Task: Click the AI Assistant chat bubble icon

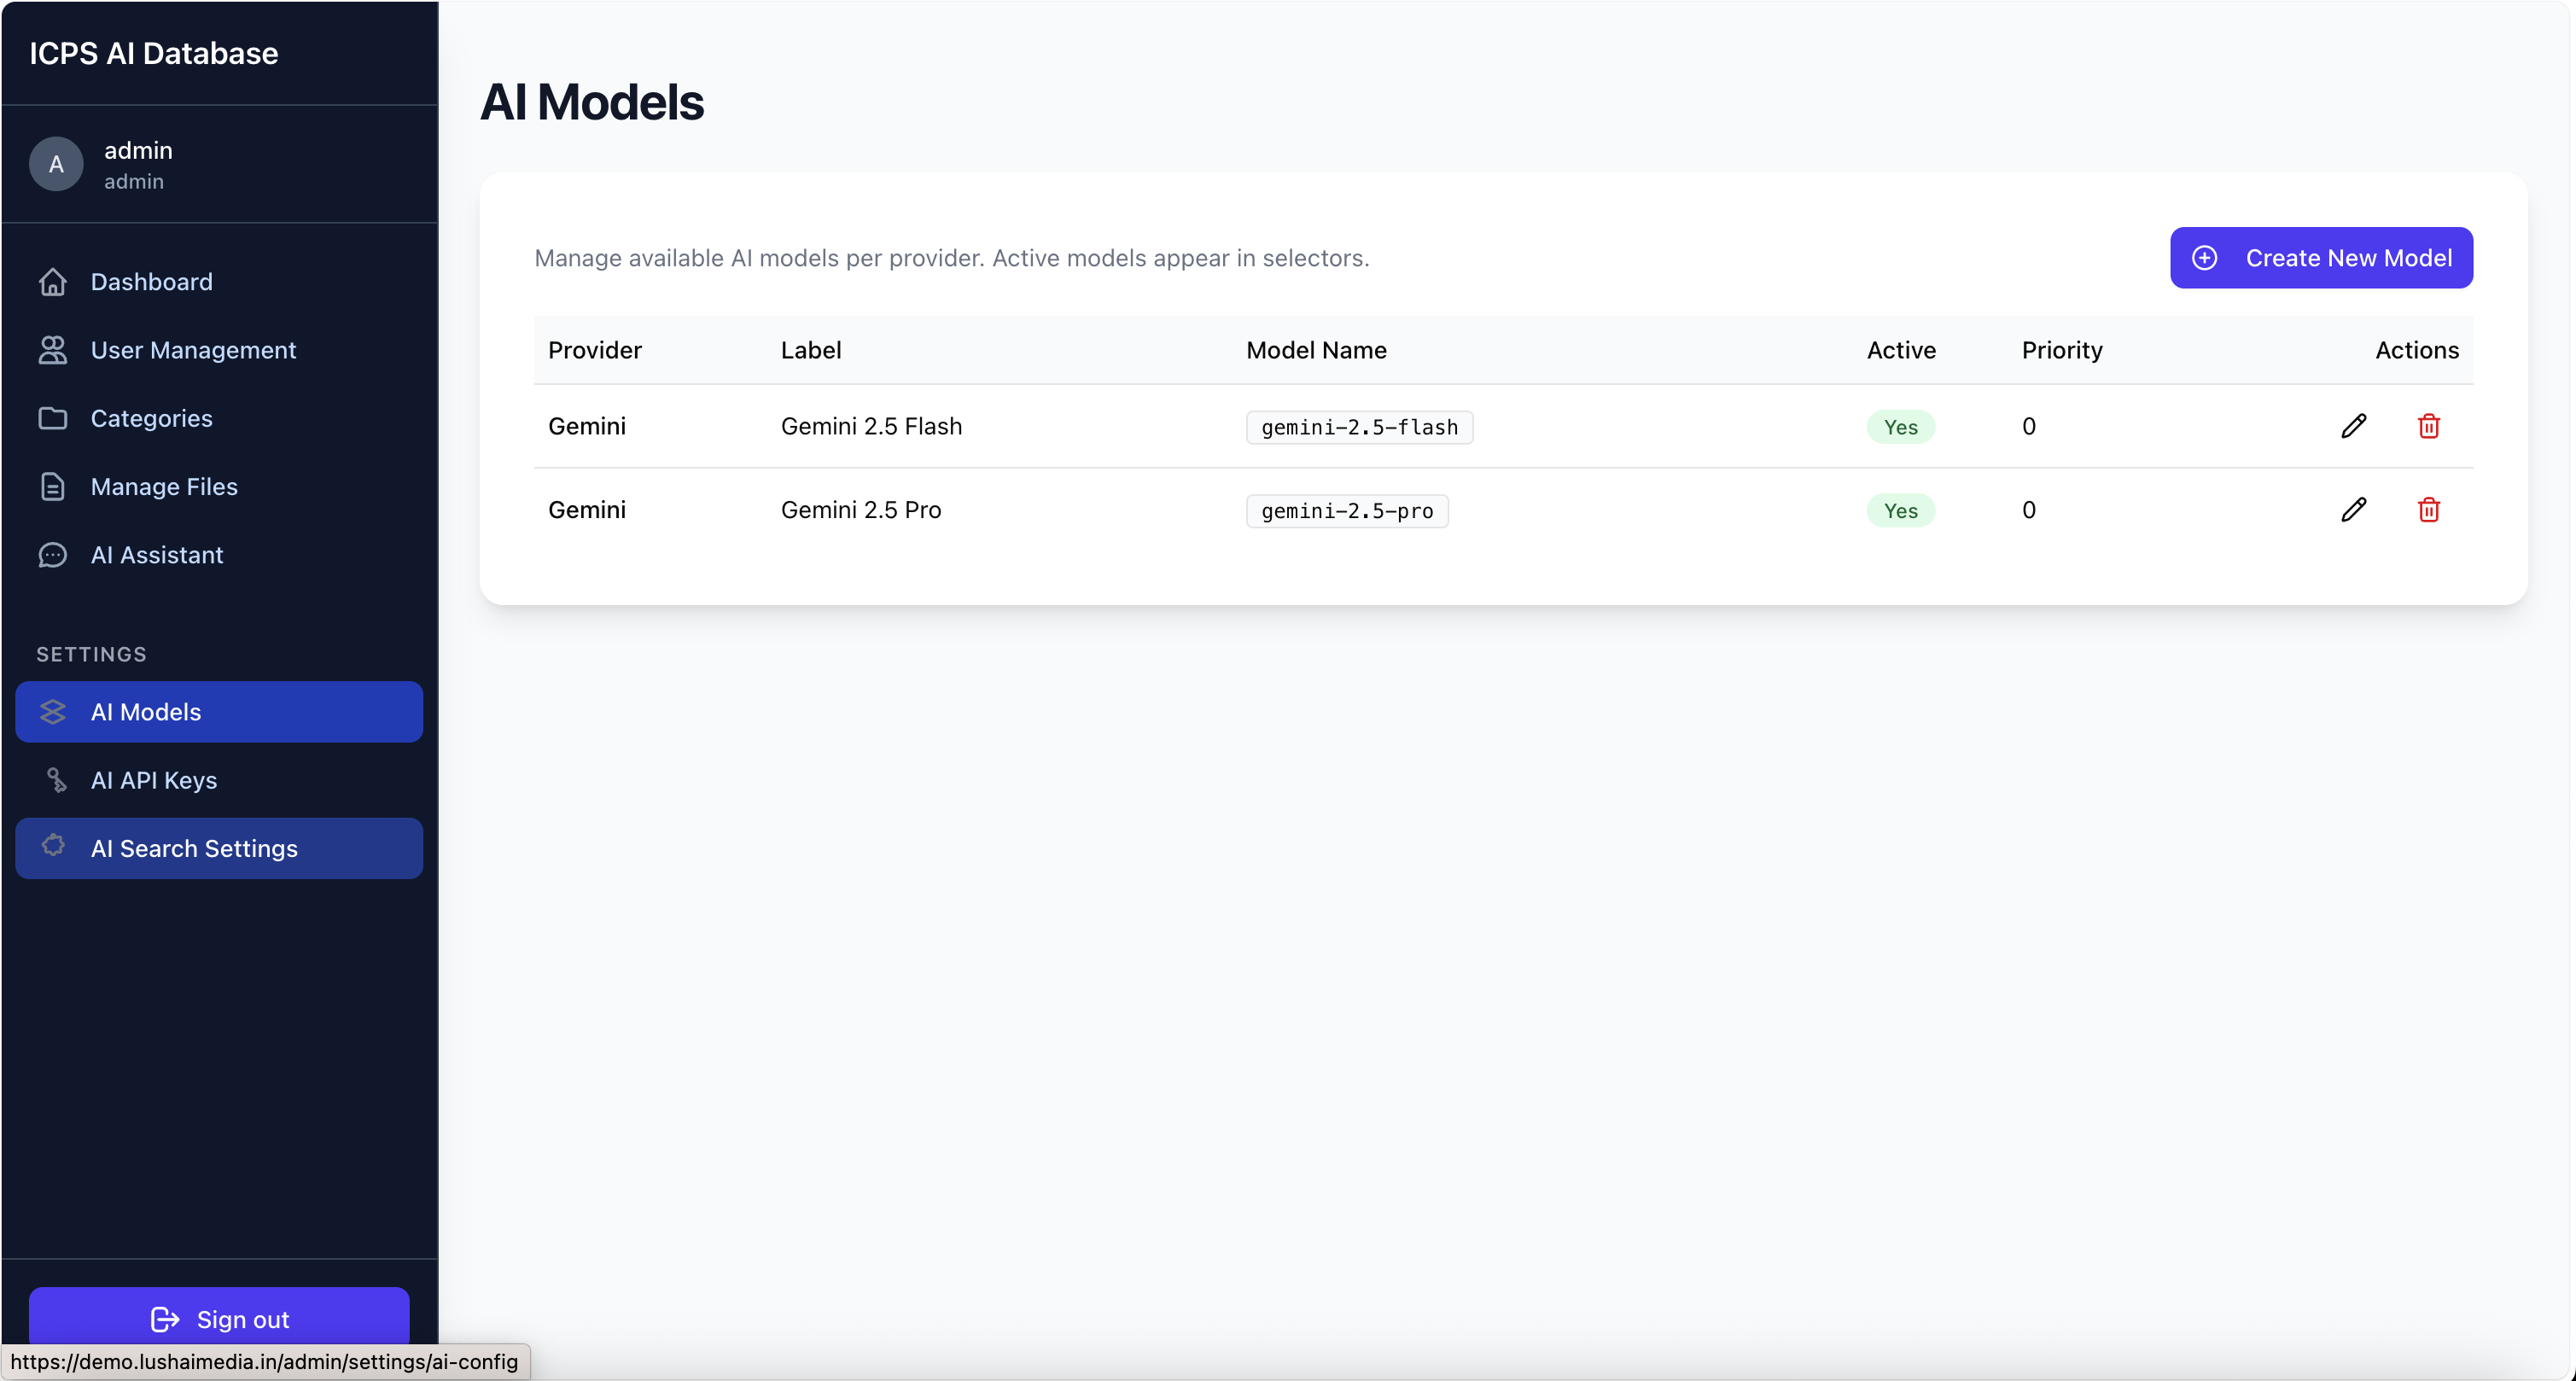Action: (x=53, y=555)
